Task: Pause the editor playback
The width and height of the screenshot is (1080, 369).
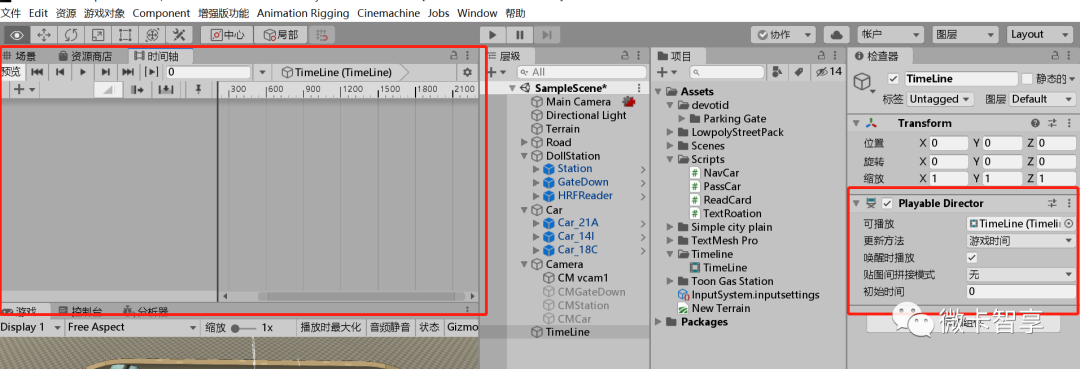Action: pos(519,34)
